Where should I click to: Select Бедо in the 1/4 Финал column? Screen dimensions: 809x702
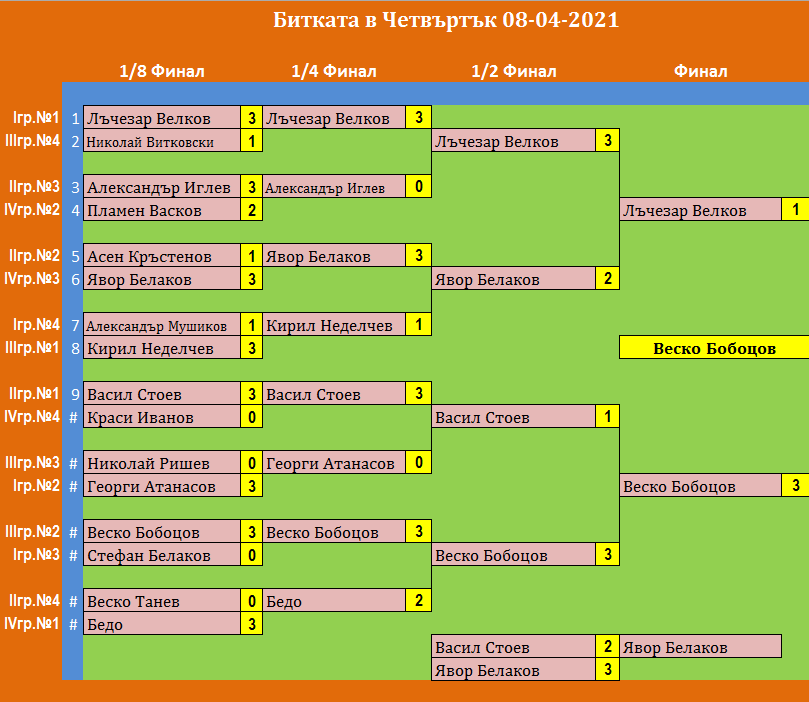coord(334,601)
